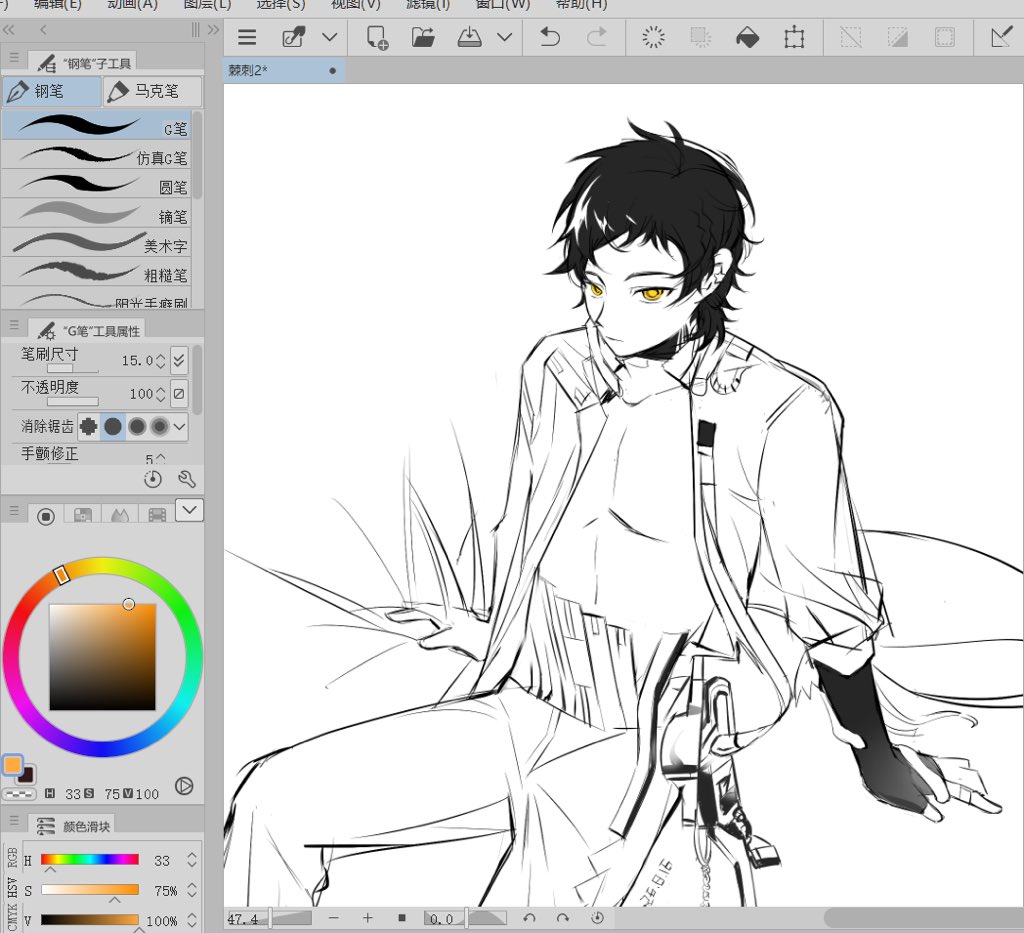This screenshot has width=1024, height=933.
Task: Expand dropdown next to CLIP STUDIO launcher
Action: pyautogui.click(x=330, y=37)
